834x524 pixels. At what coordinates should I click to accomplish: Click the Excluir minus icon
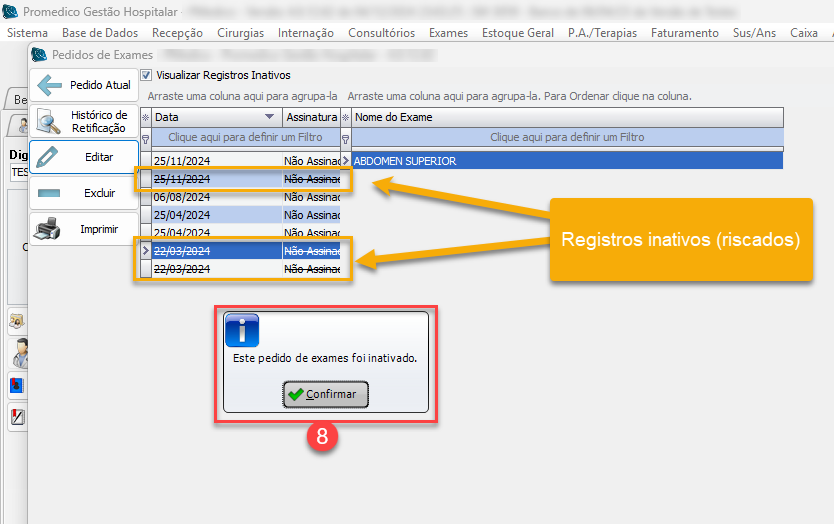pyautogui.click(x=48, y=193)
